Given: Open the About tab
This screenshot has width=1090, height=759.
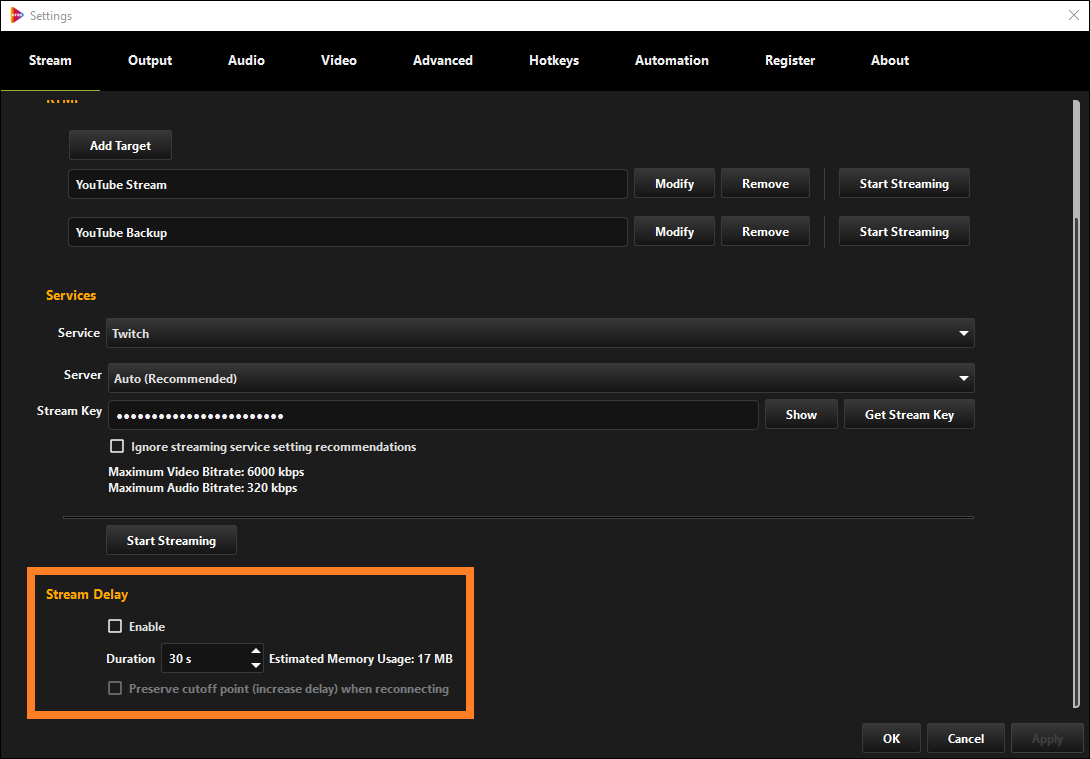Looking at the screenshot, I should click(x=890, y=60).
